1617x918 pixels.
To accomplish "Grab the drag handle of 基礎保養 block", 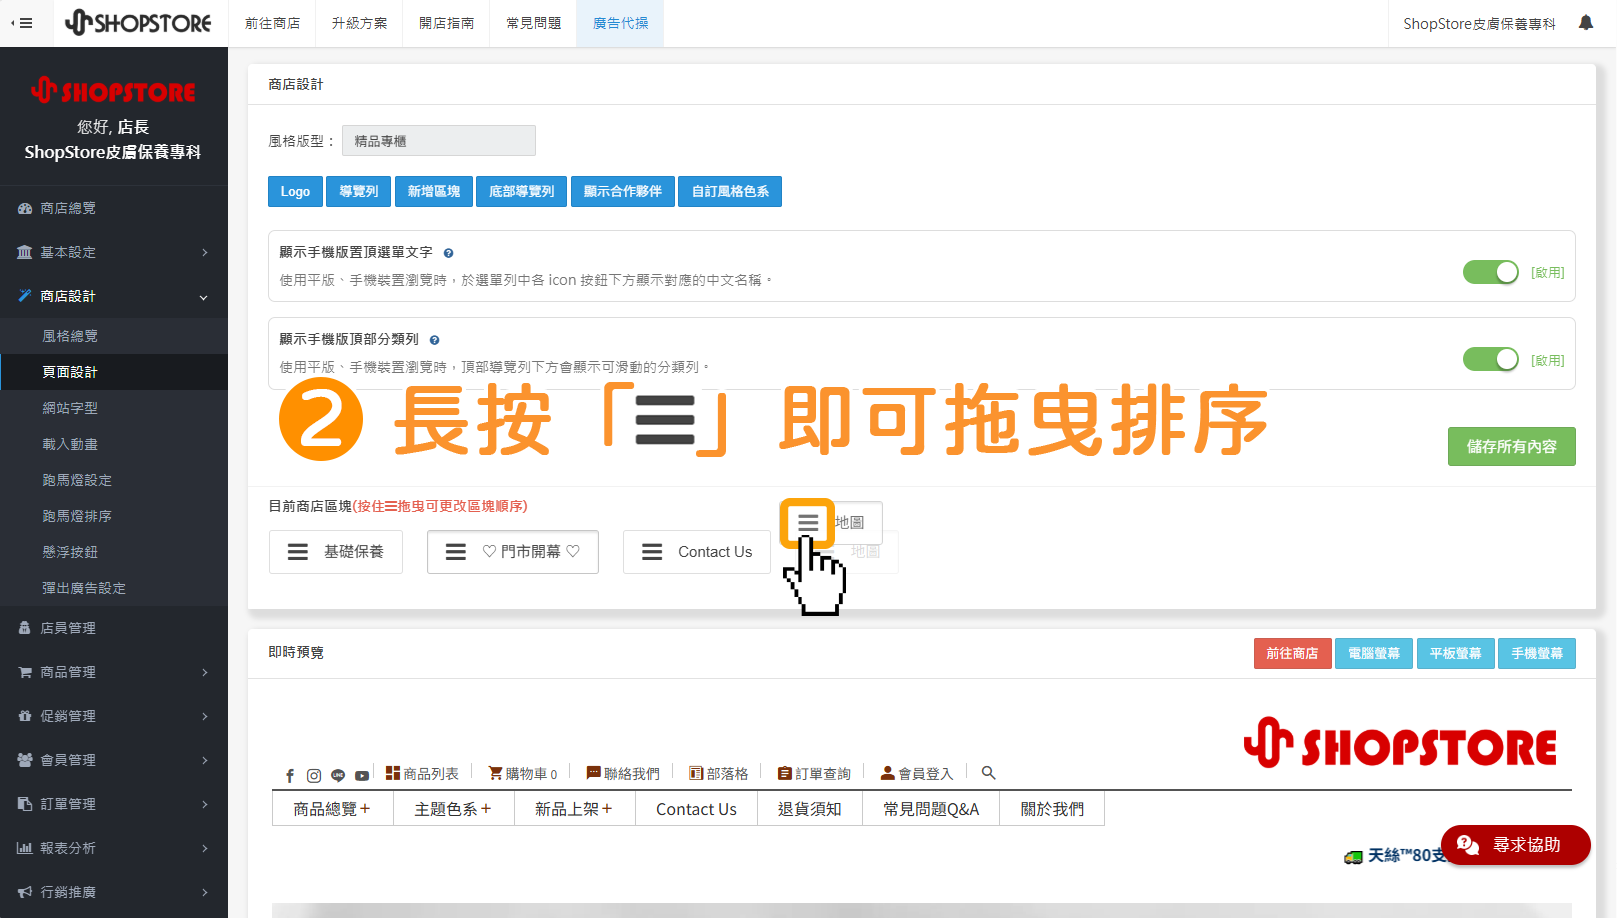I will point(298,552).
